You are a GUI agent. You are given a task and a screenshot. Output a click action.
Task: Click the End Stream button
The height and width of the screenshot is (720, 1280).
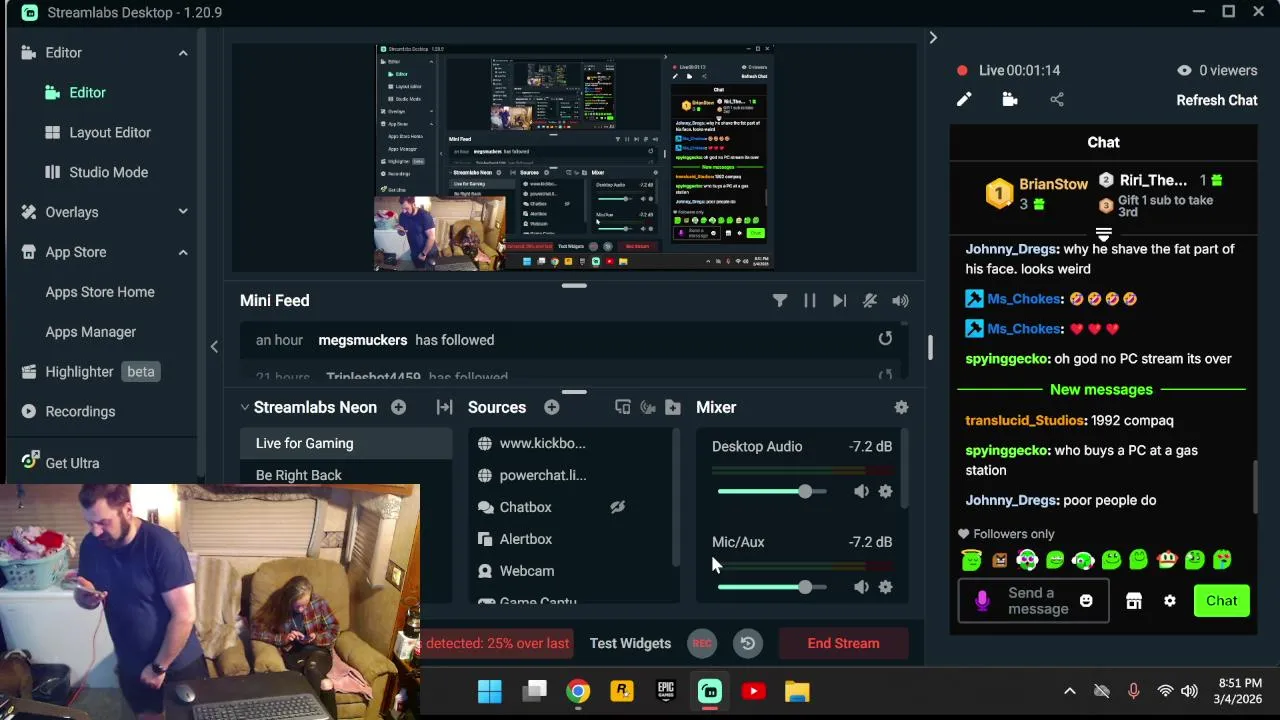[843, 643]
